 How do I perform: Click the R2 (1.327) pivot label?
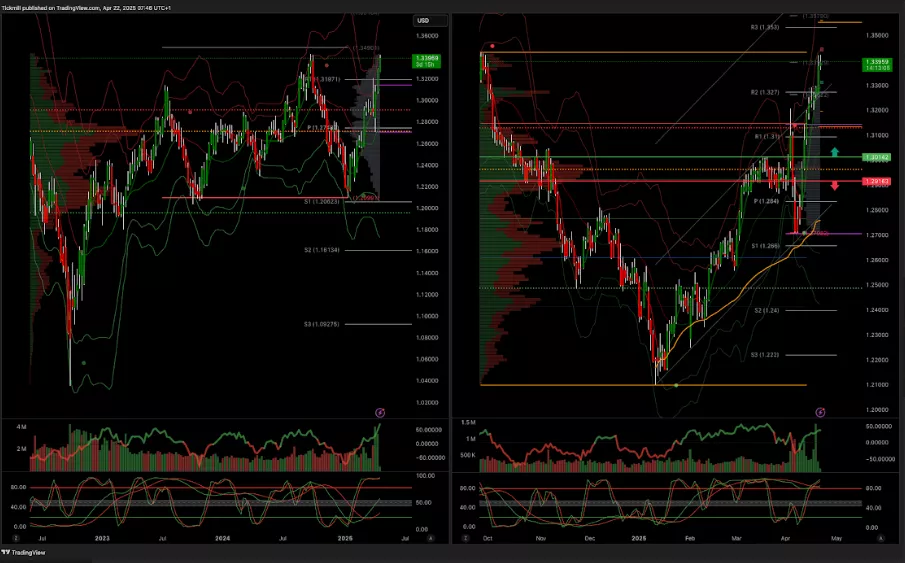pos(765,92)
